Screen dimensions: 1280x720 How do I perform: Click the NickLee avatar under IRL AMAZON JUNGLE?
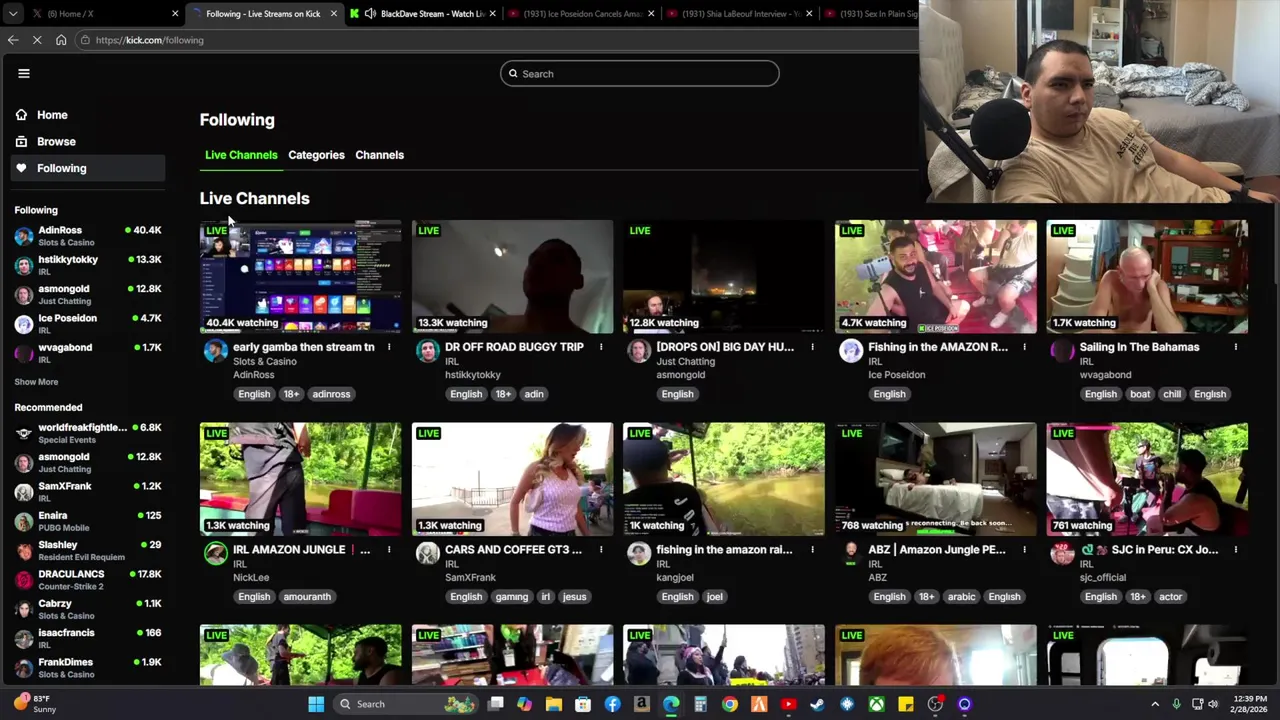[x=216, y=553]
